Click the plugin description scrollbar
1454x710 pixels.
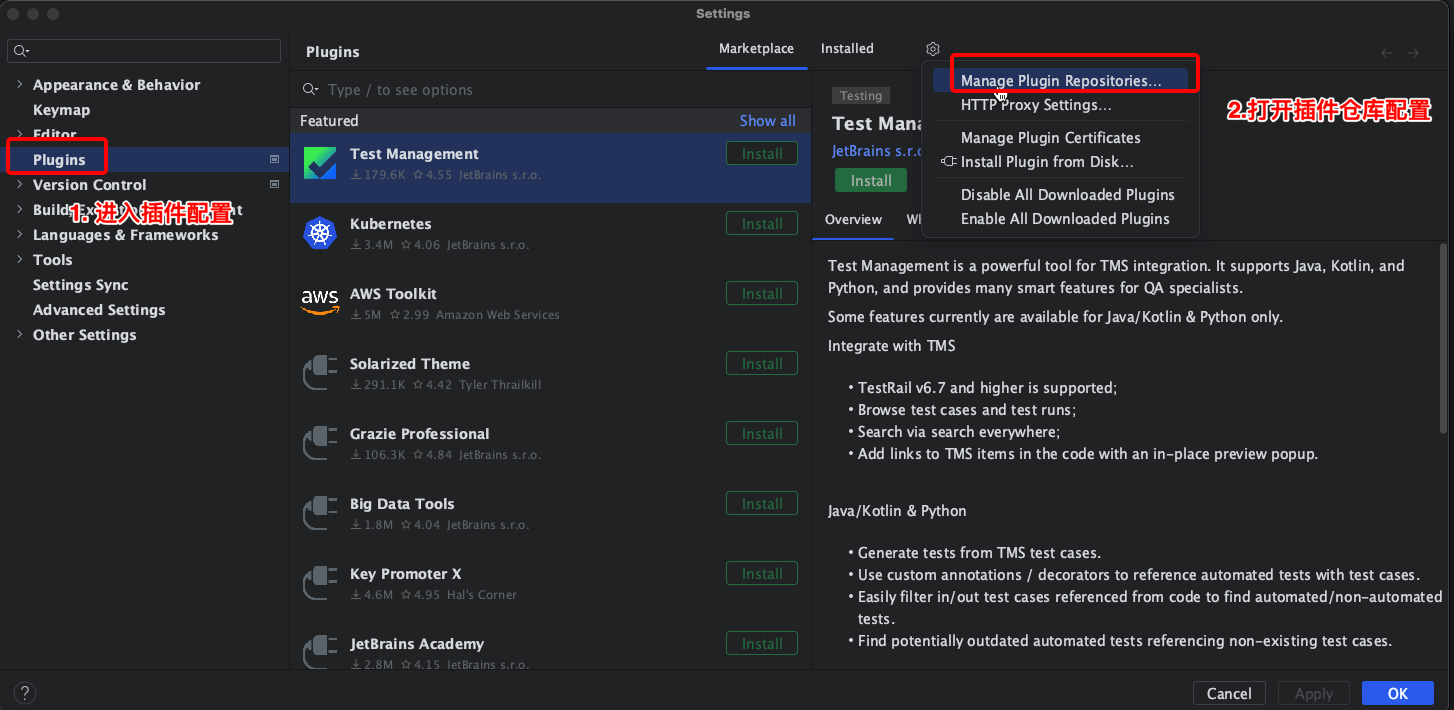tap(1443, 340)
